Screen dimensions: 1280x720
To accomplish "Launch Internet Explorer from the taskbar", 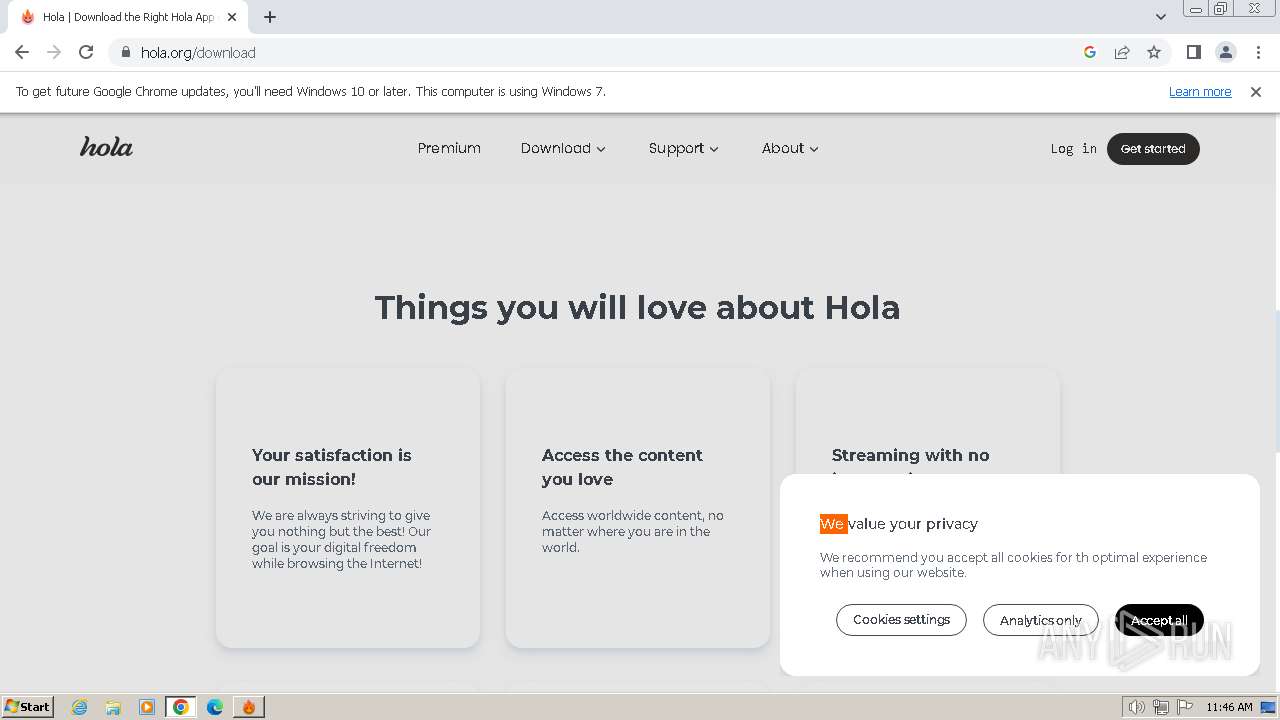I will [x=79, y=707].
